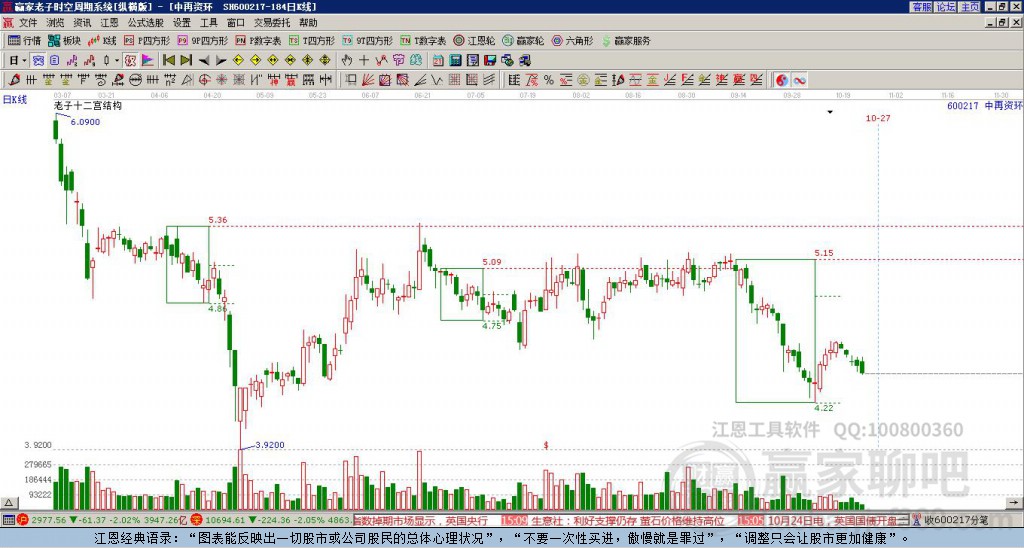Select the Gann fan lines tool
This screenshot has height=548, width=1024.
pyautogui.click(x=368, y=80)
